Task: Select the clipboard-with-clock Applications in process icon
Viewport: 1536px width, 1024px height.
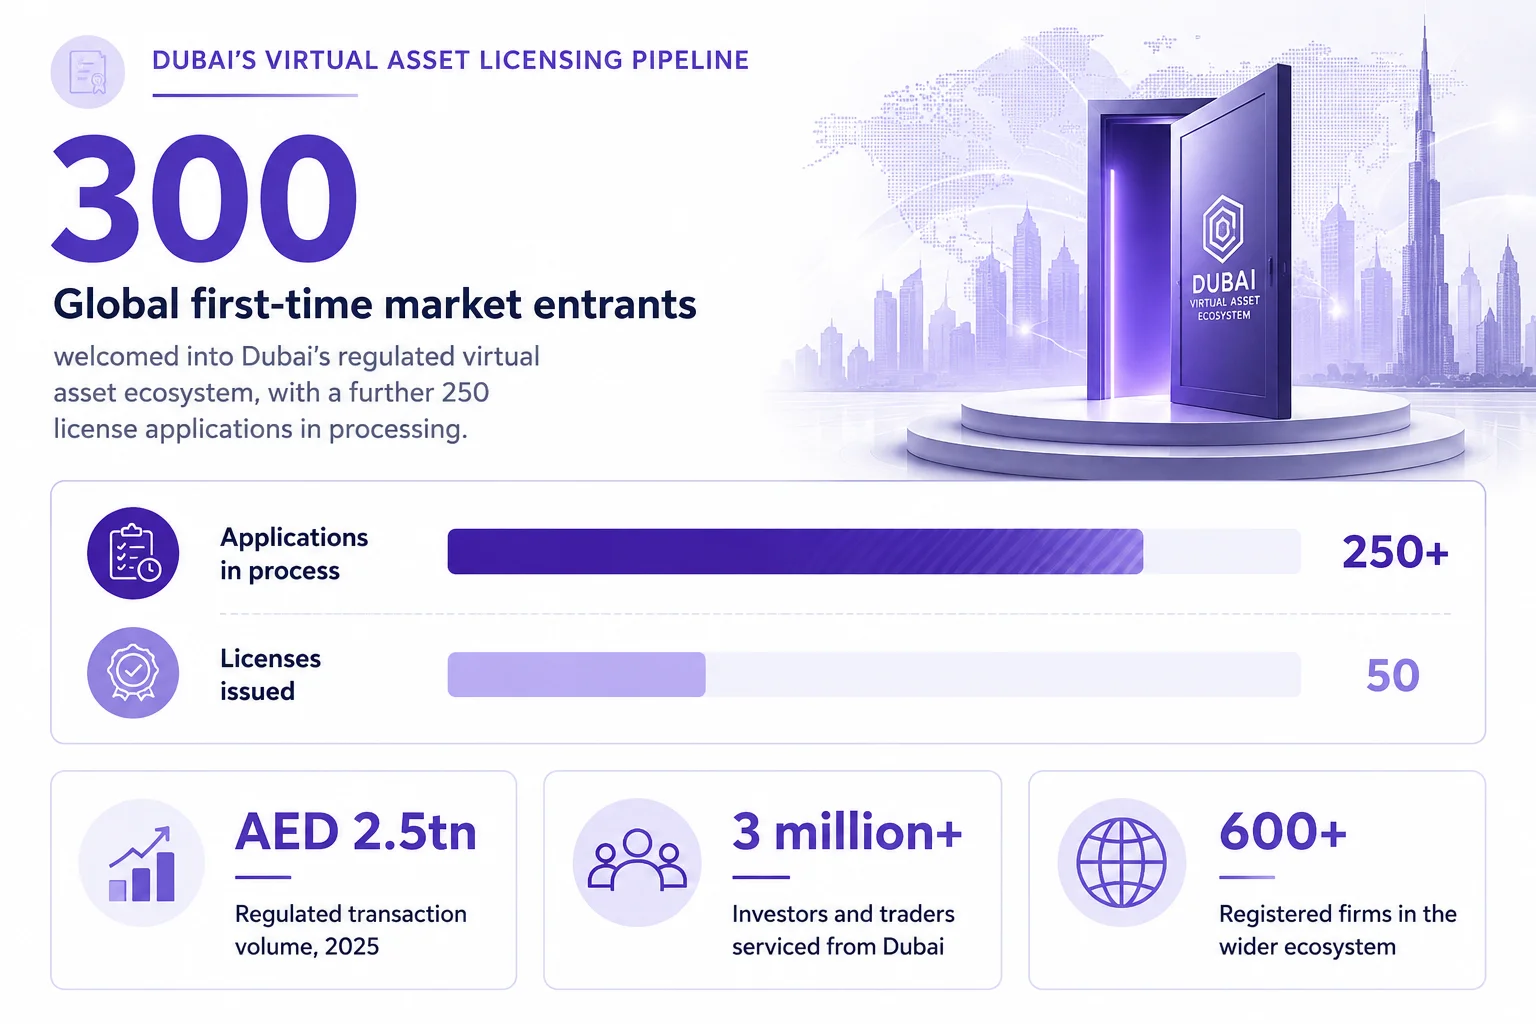Action: (133, 553)
